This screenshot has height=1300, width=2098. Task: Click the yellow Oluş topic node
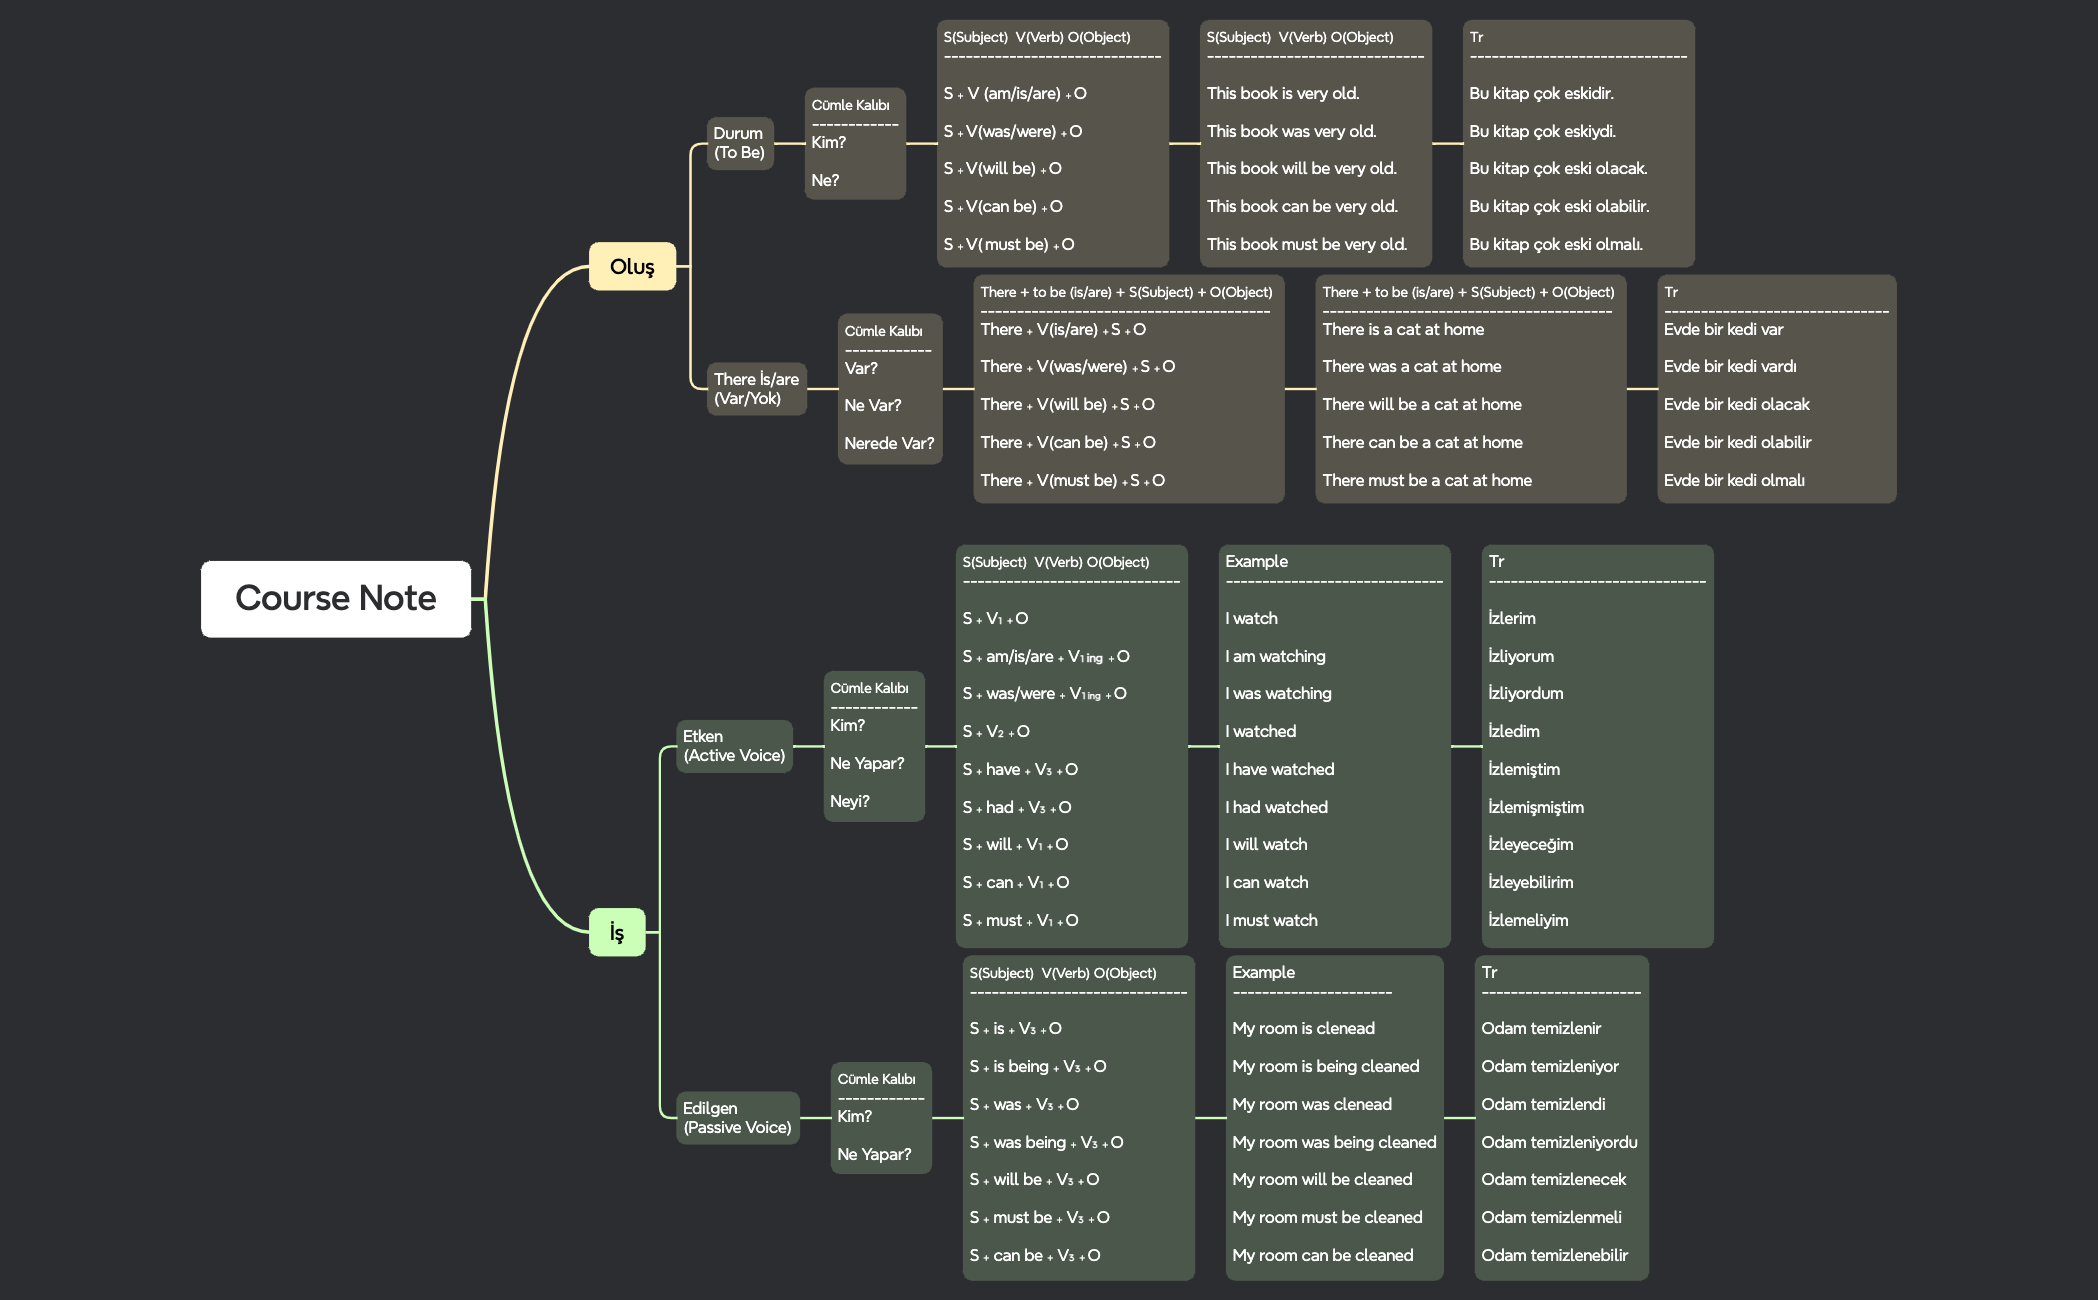(632, 266)
